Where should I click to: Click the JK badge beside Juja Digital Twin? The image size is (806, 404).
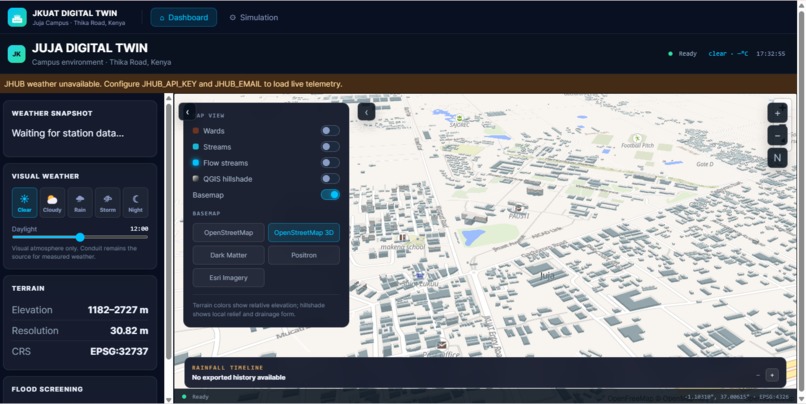pos(17,54)
